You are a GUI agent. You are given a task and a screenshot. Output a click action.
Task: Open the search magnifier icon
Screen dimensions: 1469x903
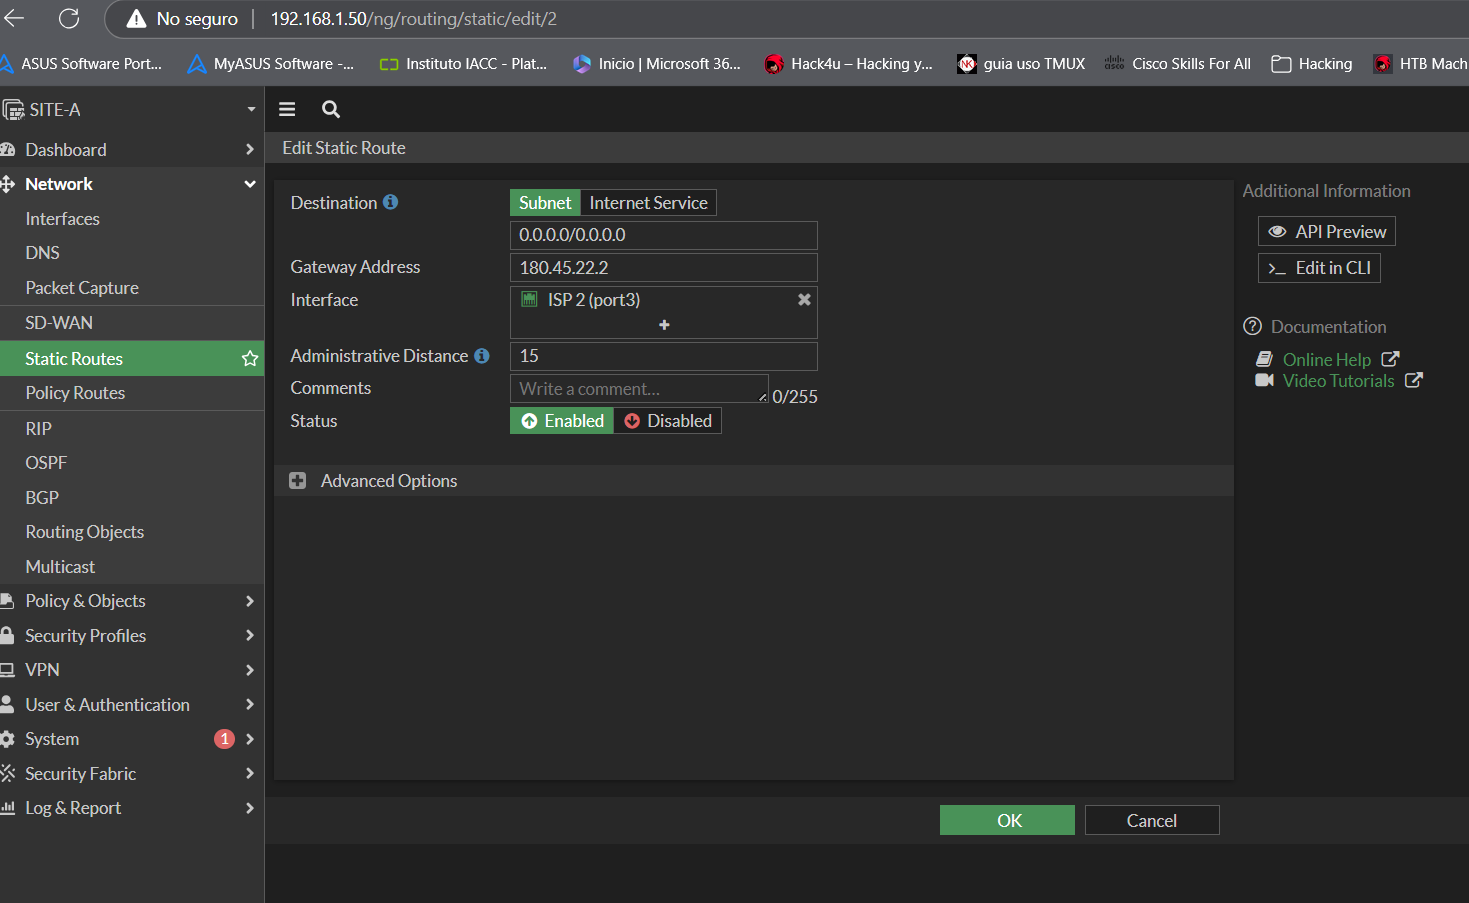[x=331, y=110]
